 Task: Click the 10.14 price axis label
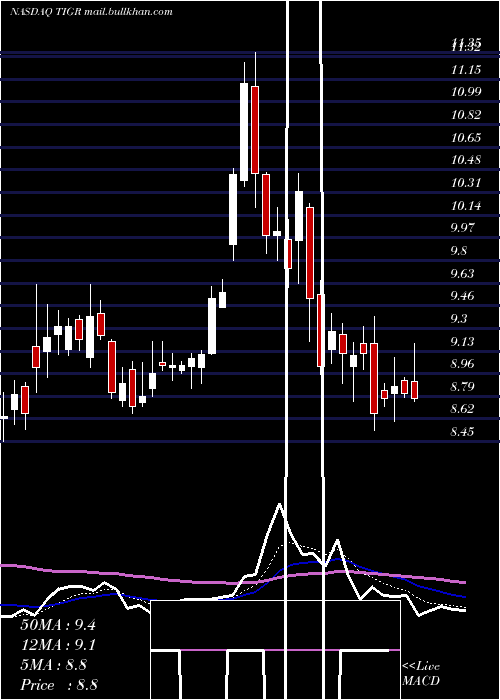(x=466, y=206)
